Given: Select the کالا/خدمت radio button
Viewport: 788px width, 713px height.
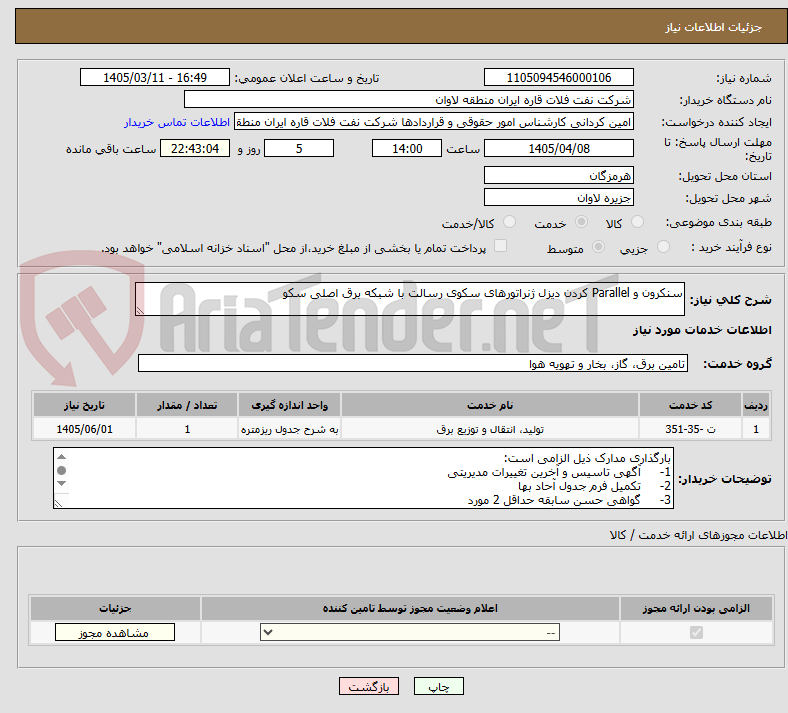Looking at the screenshot, I should 510,222.
